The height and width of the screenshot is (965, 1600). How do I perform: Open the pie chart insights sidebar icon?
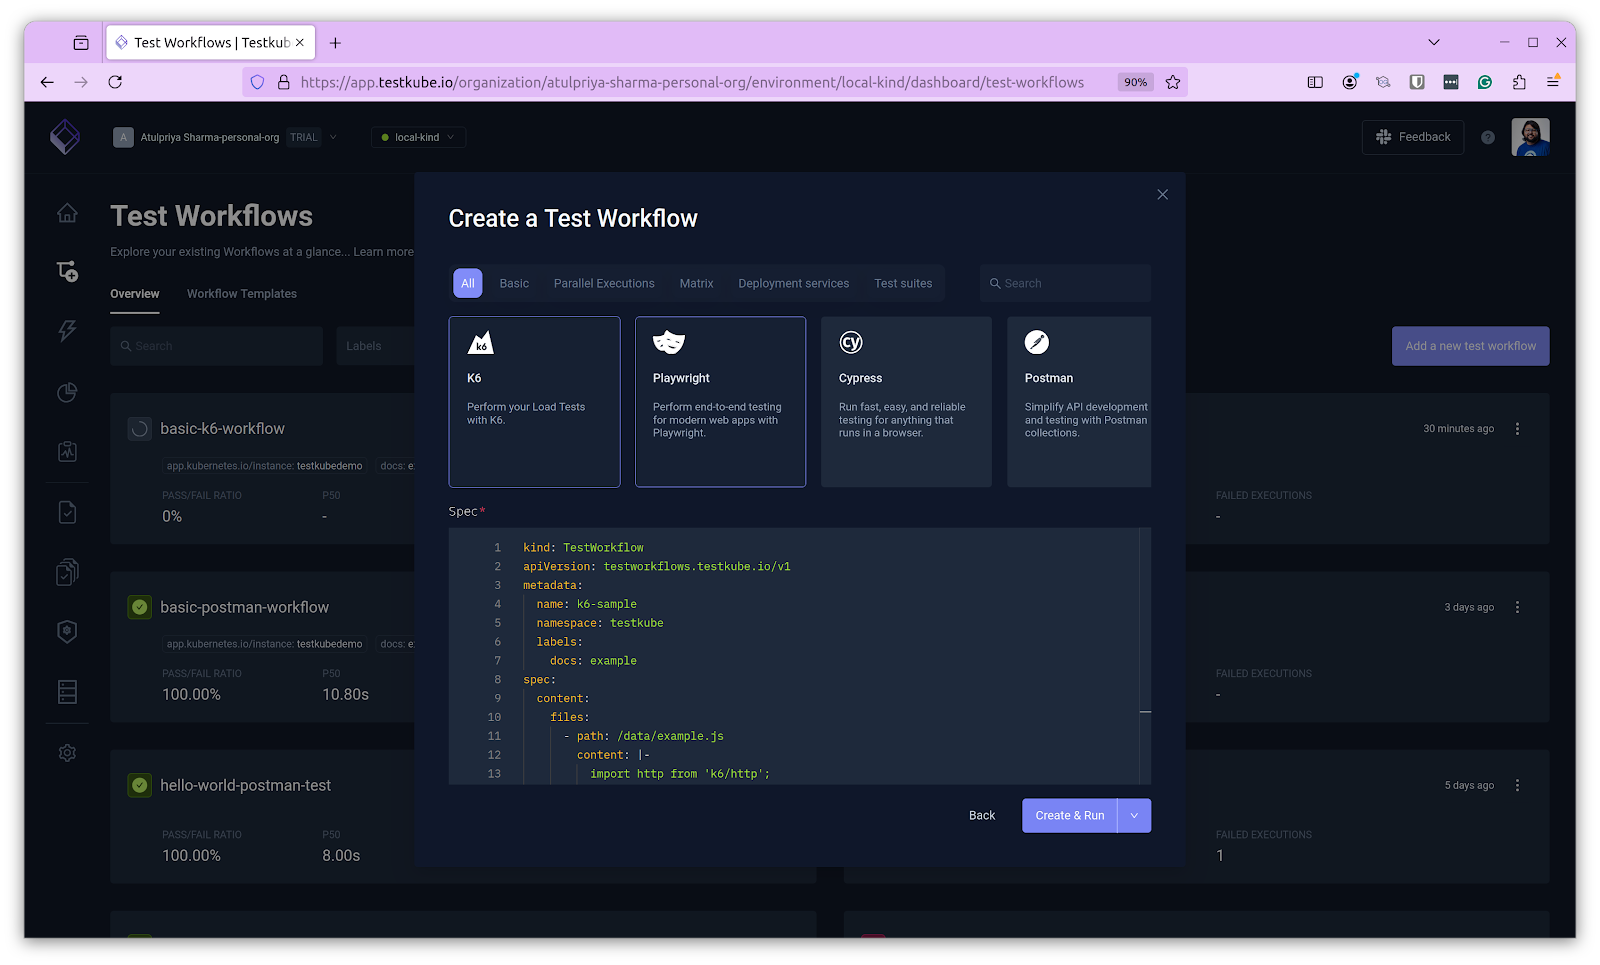(67, 392)
